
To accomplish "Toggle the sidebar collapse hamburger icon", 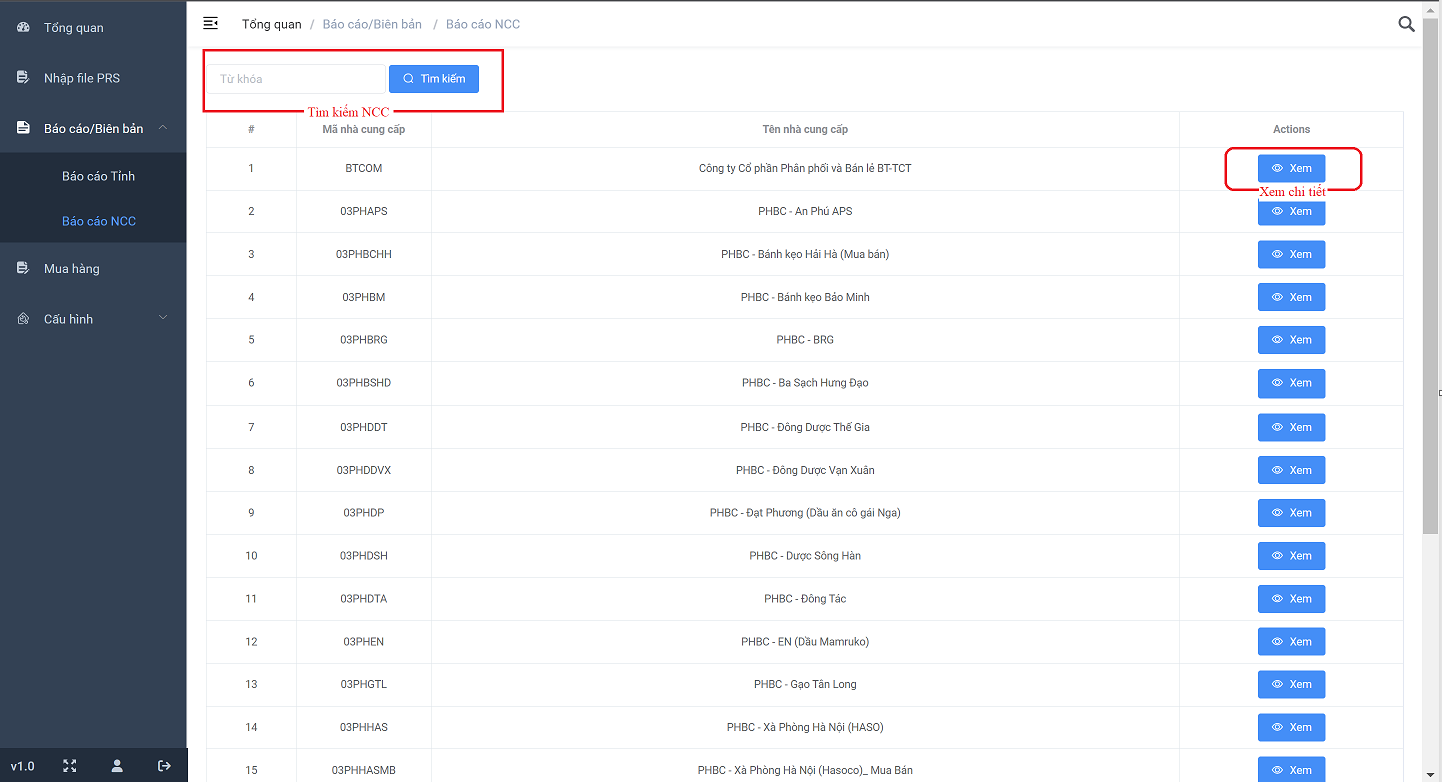I will point(210,23).
